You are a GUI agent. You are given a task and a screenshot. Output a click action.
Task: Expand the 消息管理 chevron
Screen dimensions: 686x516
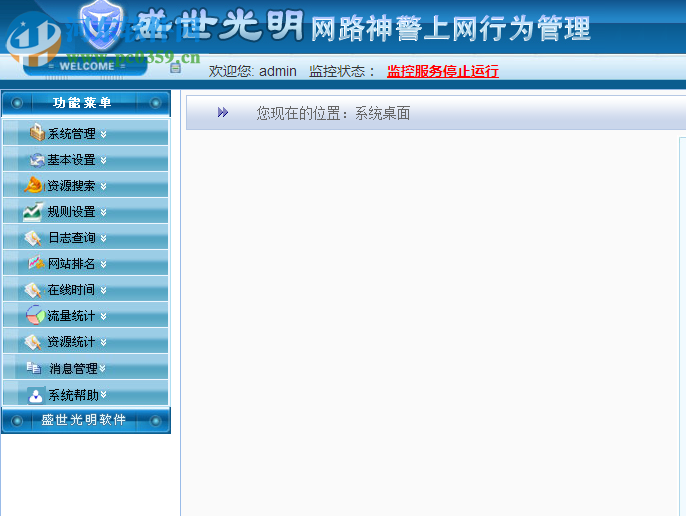pyautogui.click(x=102, y=369)
